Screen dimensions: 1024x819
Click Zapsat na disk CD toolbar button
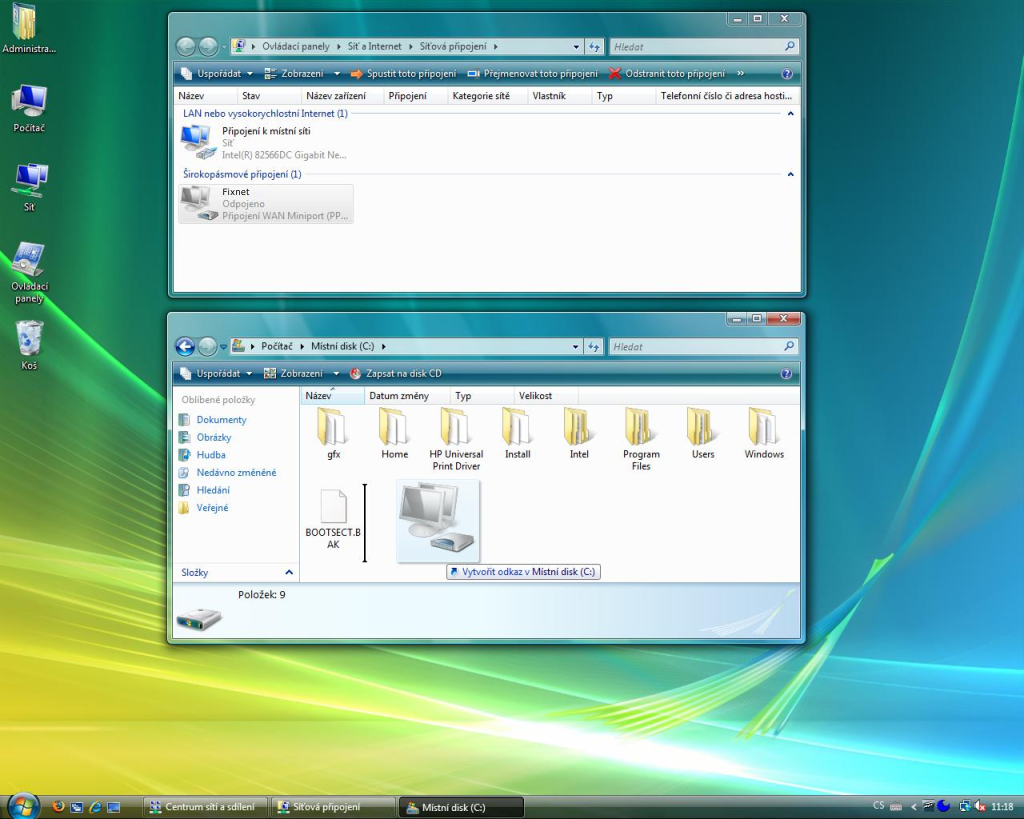tap(396, 374)
